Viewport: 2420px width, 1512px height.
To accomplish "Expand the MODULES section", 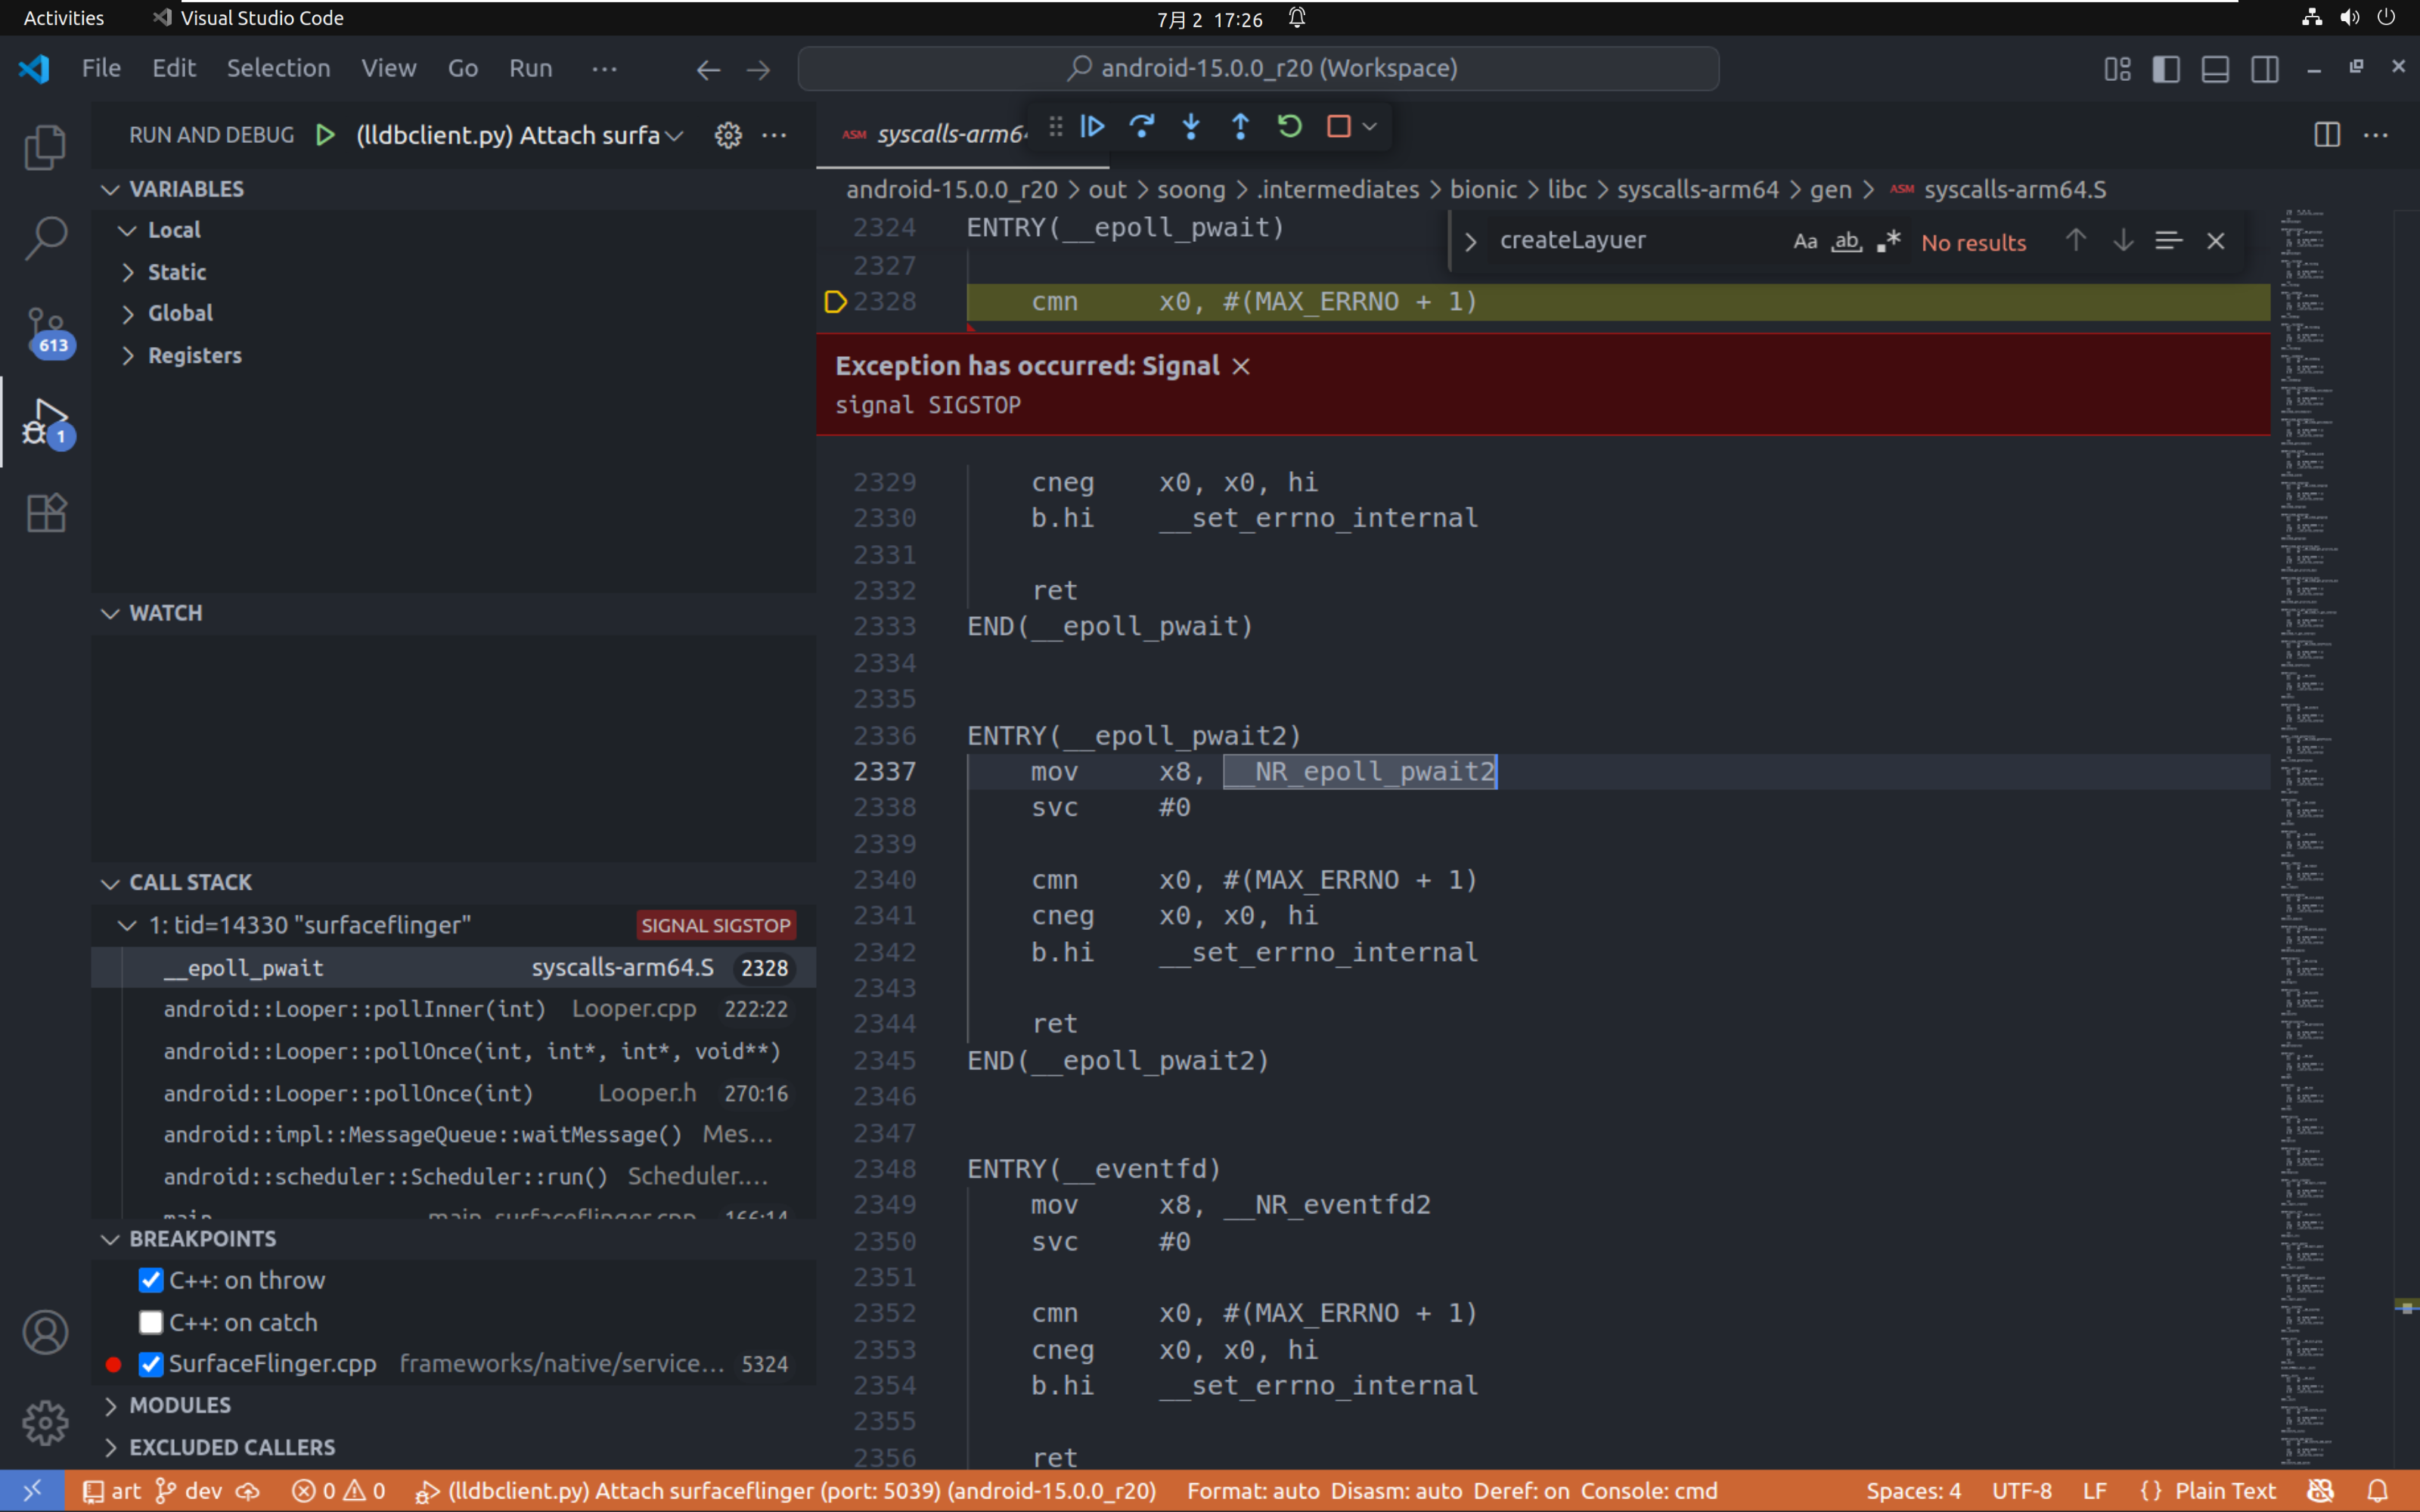I will pyautogui.click(x=180, y=1405).
